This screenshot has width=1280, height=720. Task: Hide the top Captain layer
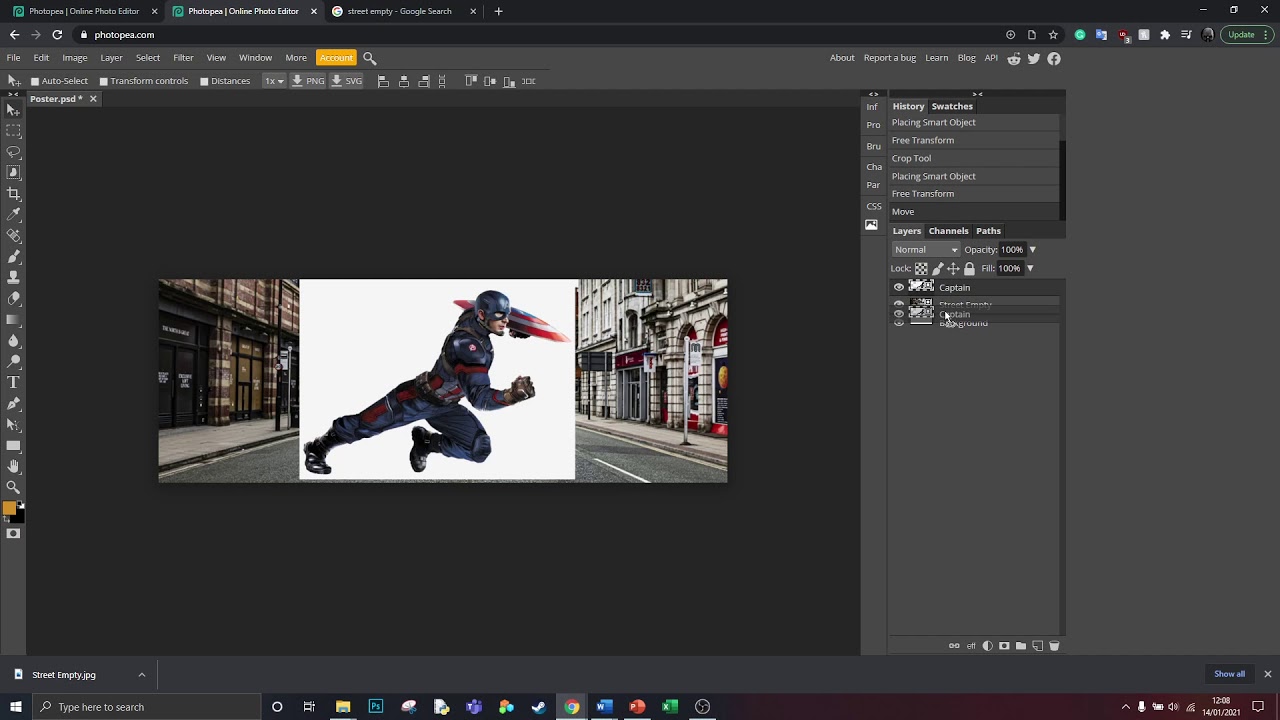(x=898, y=288)
